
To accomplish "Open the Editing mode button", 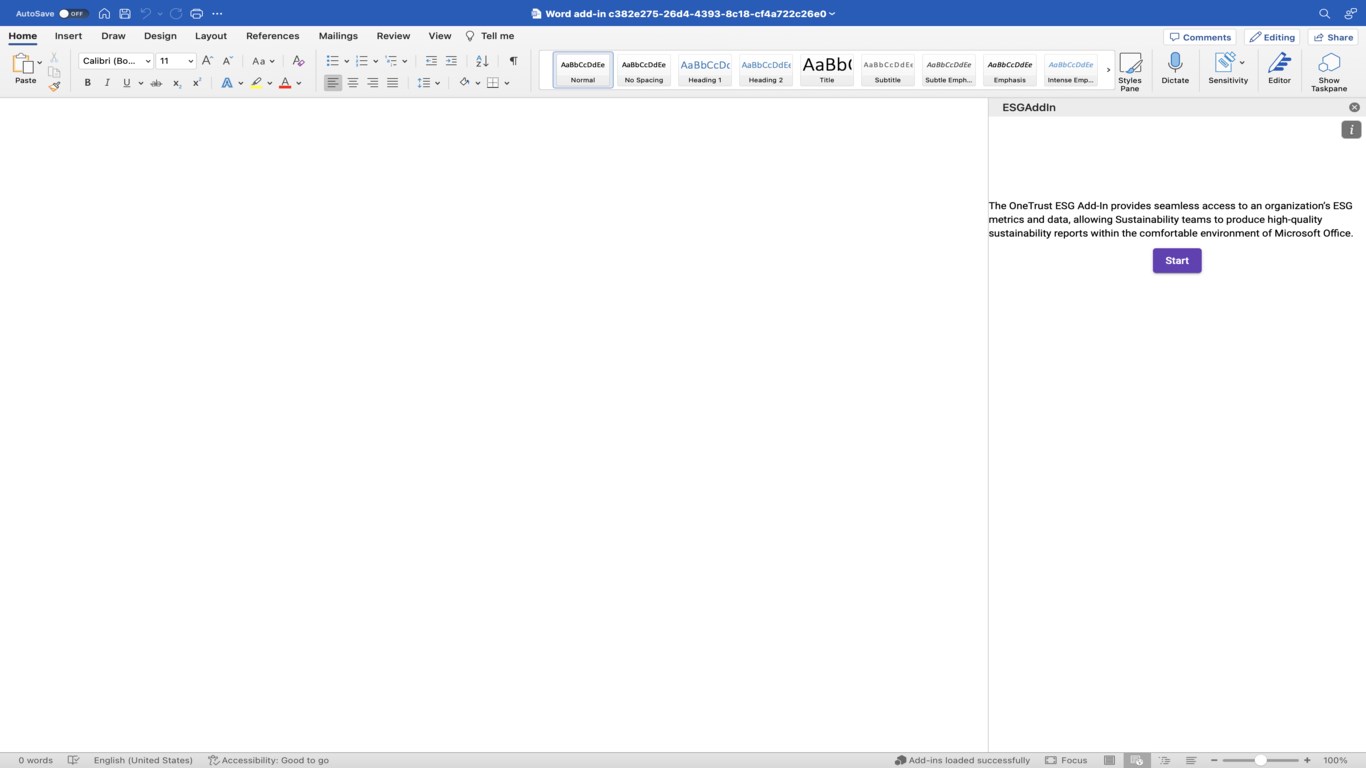I will pos(1272,37).
